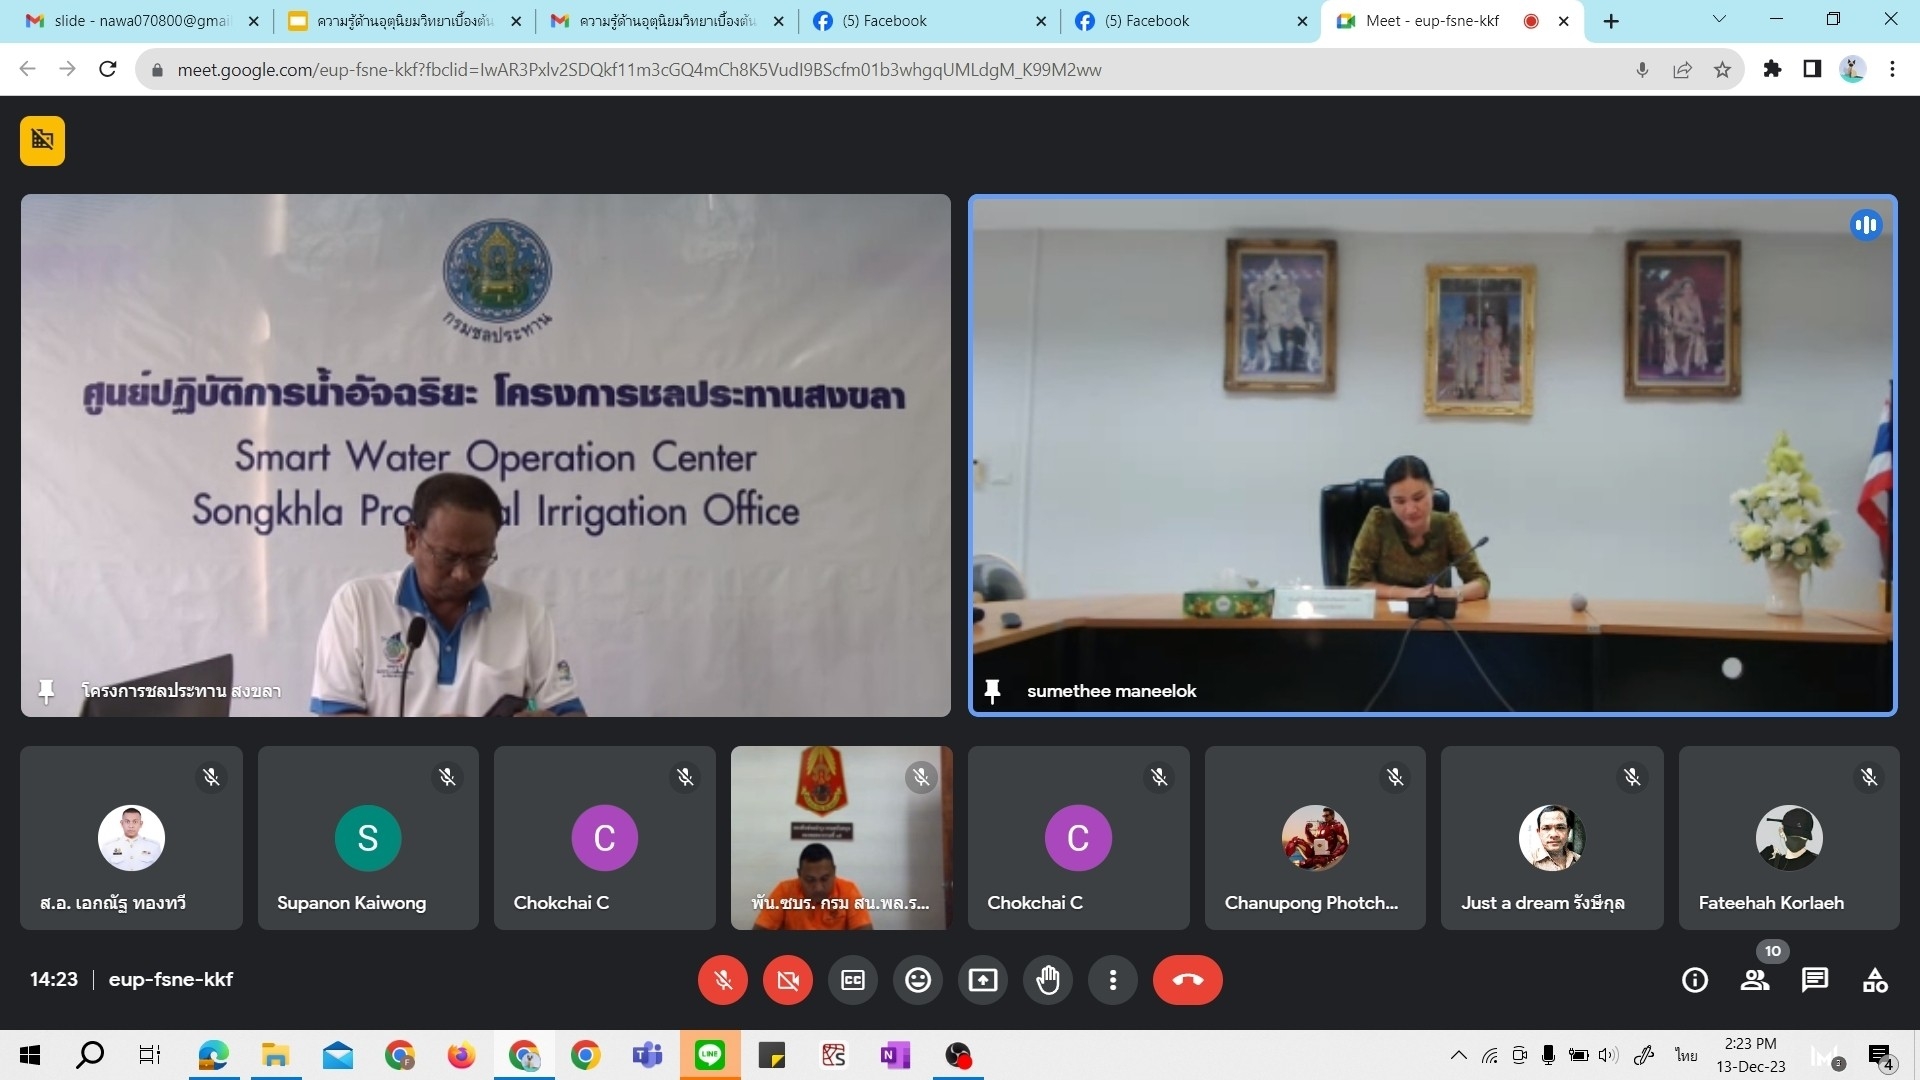Click the Present now screen share icon
The height and width of the screenshot is (1080, 1920).
pos(983,980)
